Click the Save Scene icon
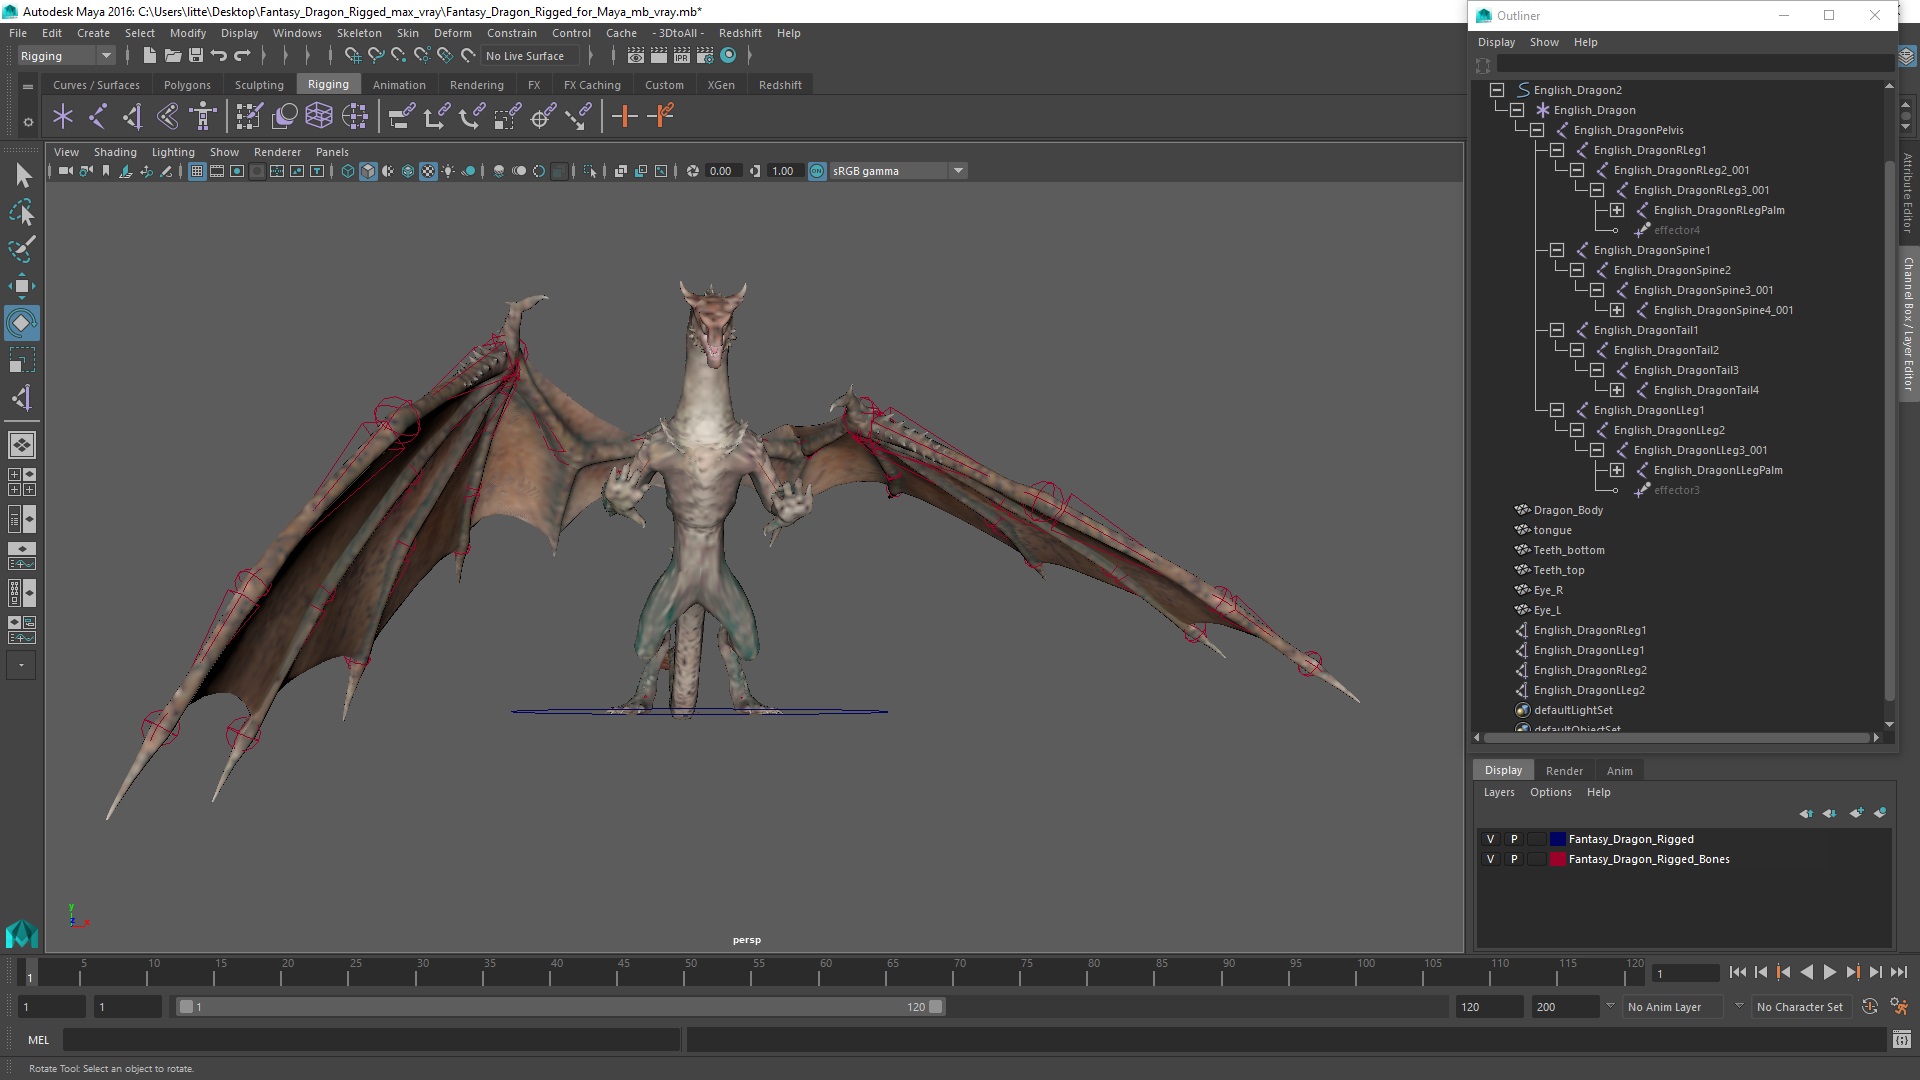 pyautogui.click(x=196, y=56)
